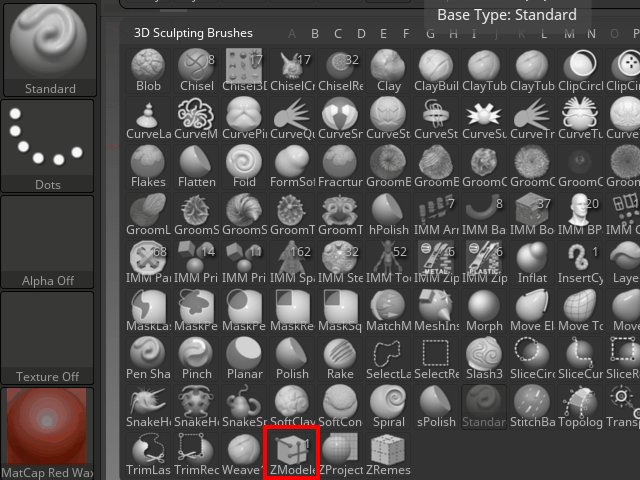Select the Flatten brush
The width and height of the screenshot is (640, 480).
tap(196, 167)
